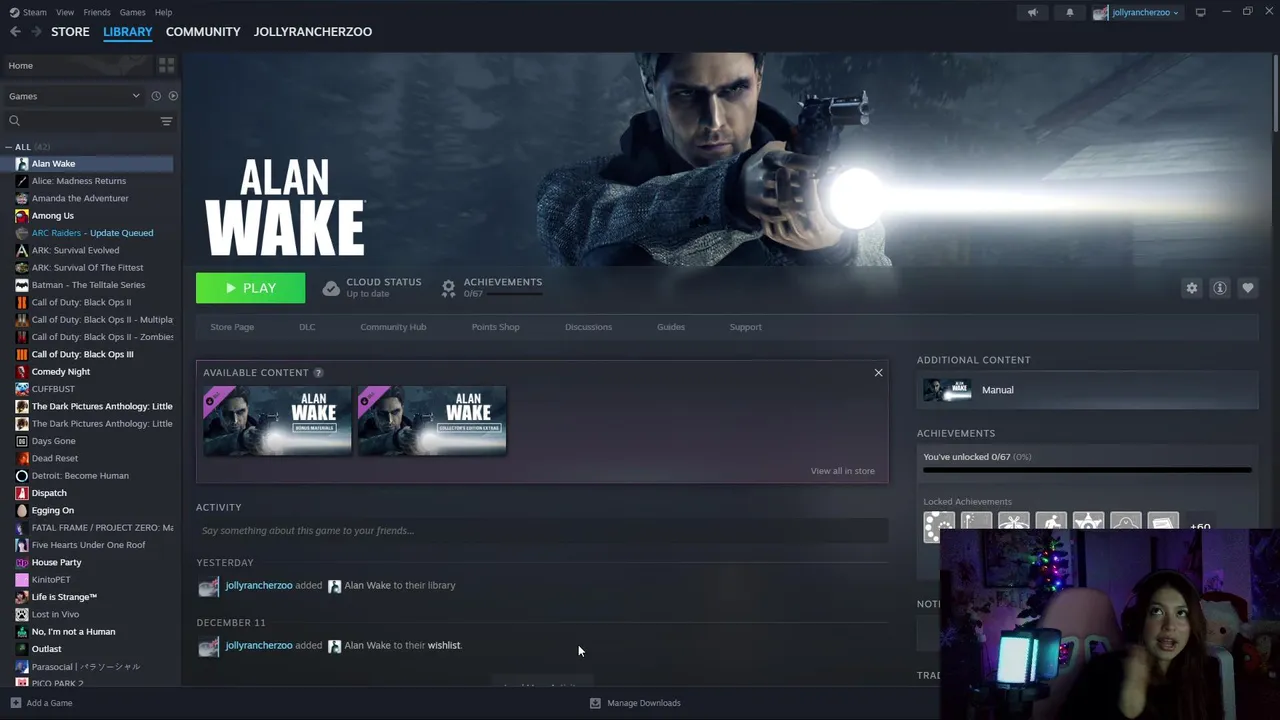Toggle sort by recent activity clock
The image size is (1280, 720).
tap(156, 96)
